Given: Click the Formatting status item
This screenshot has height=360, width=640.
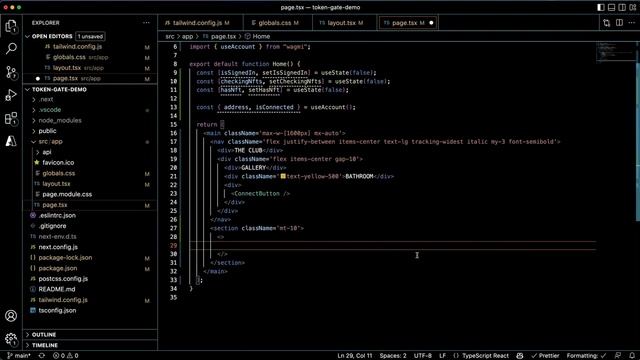Looking at the screenshot, I should [x=586, y=356].
